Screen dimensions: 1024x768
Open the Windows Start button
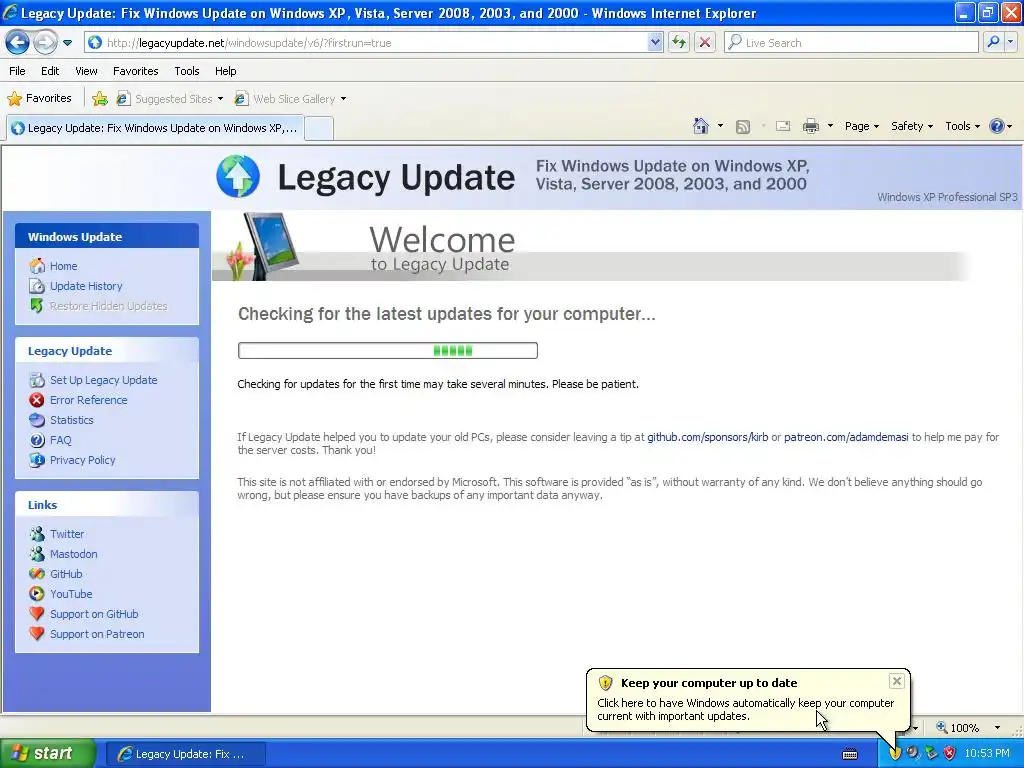(x=48, y=754)
